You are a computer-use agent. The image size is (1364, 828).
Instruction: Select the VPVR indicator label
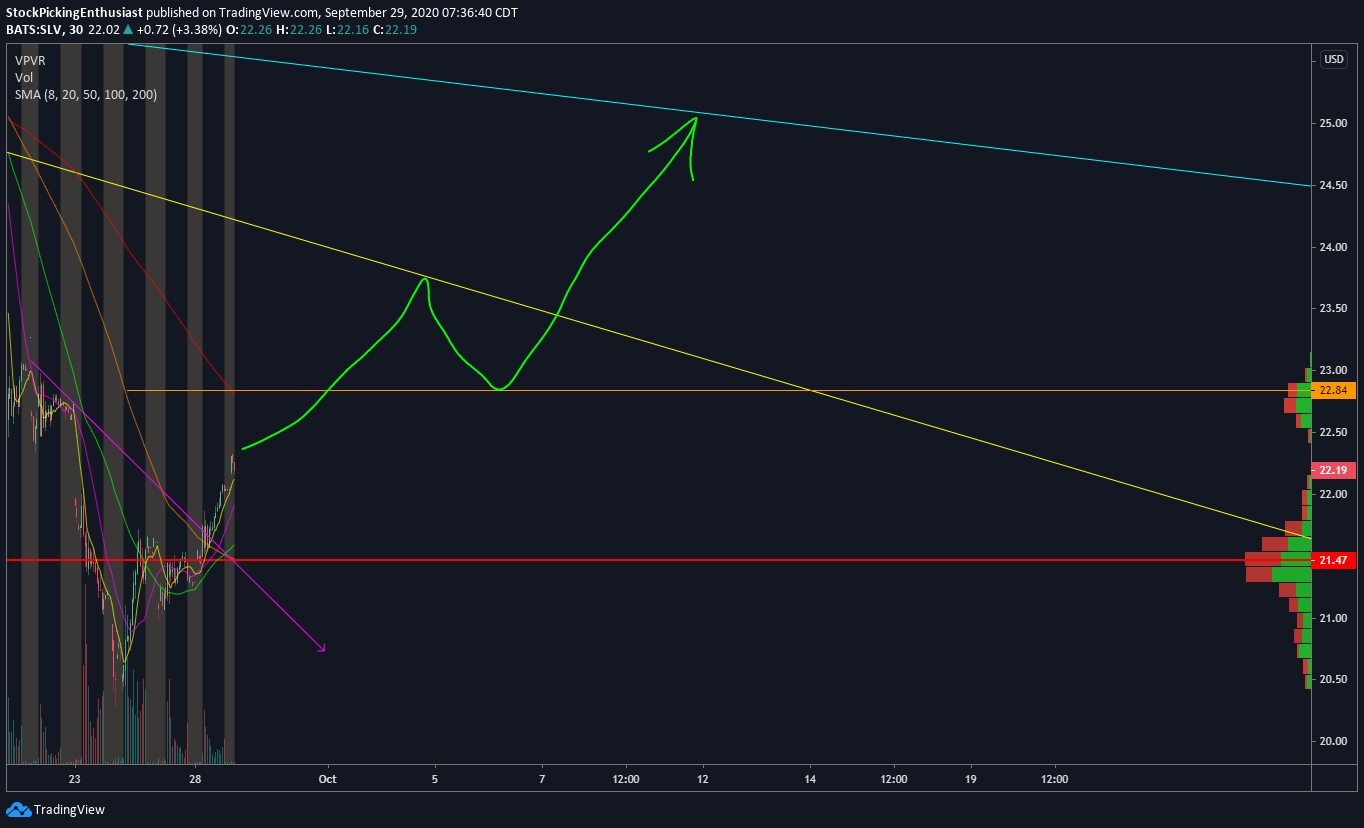point(30,60)
